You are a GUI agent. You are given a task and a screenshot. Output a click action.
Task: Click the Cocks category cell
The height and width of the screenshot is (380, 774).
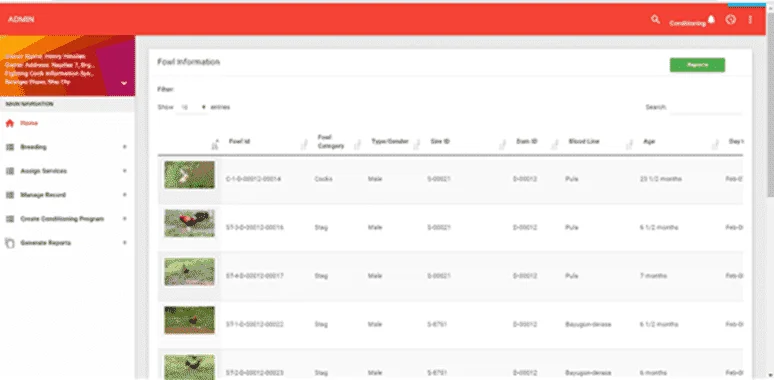(x=323, y=179)
